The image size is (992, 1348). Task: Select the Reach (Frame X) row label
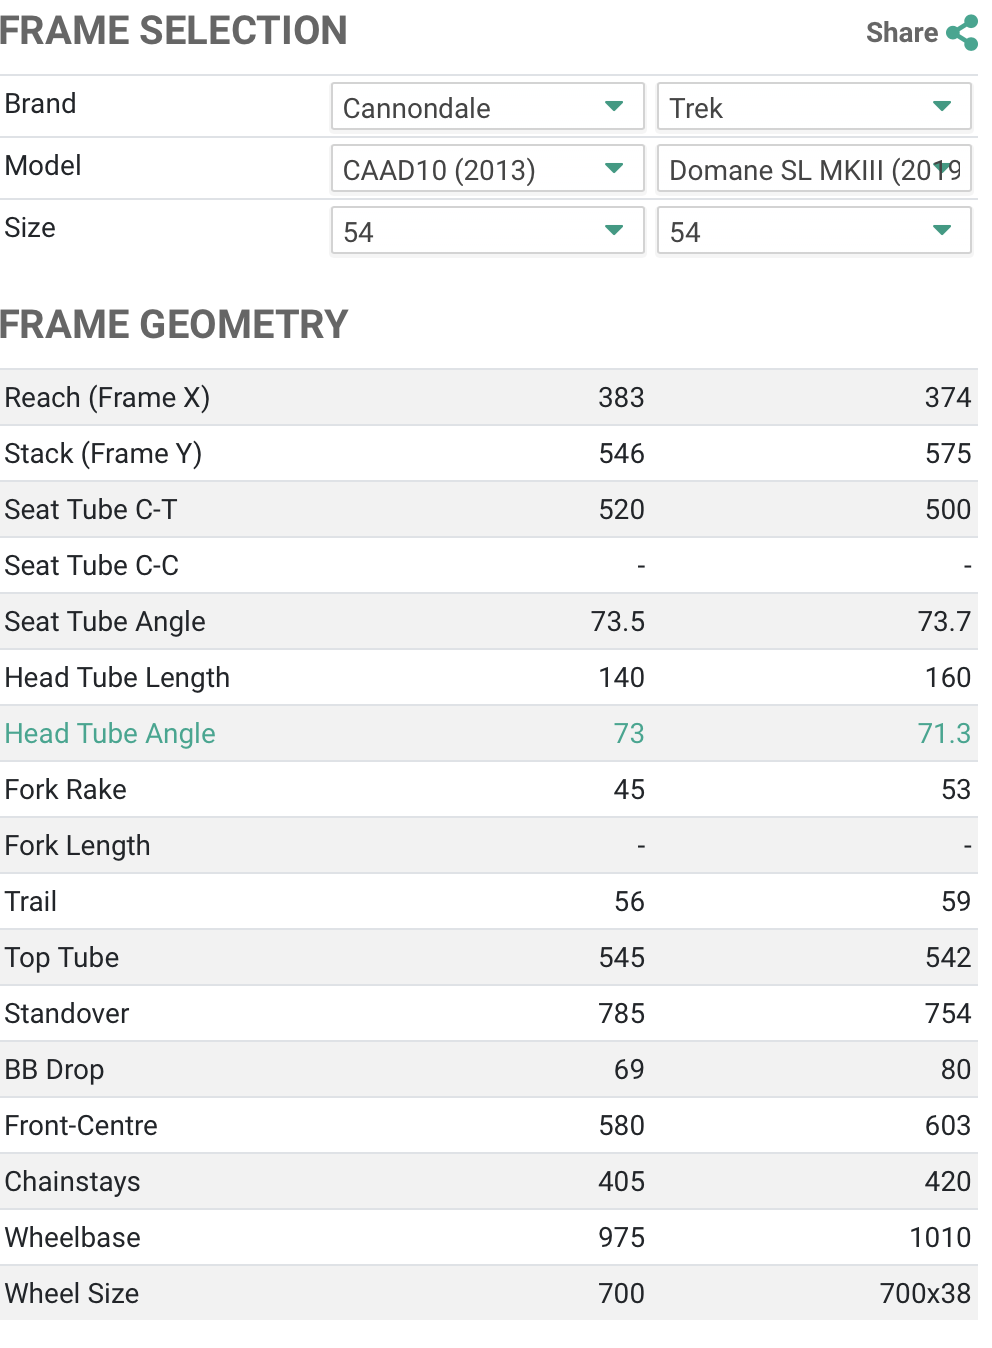107,398
